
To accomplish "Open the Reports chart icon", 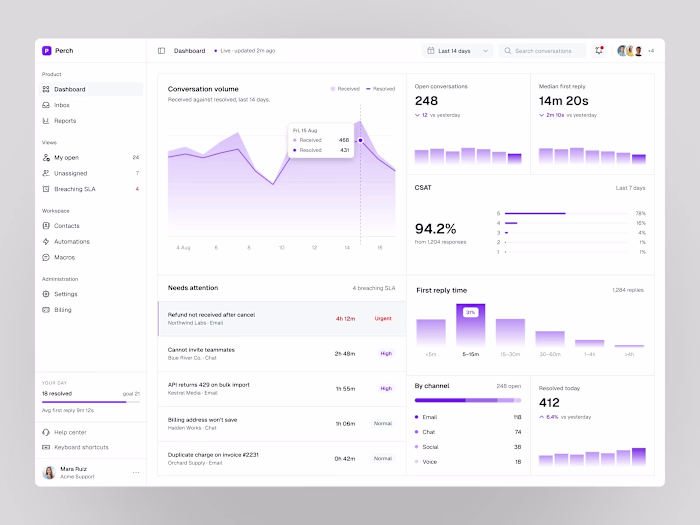I will tap(46, 121).
